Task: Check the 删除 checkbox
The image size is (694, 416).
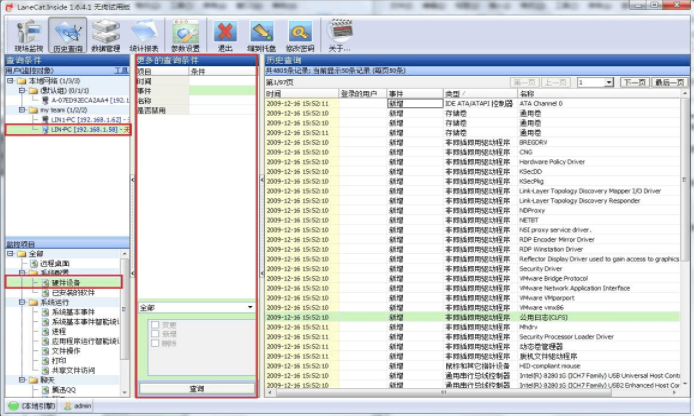Action: tap(154, 342)
